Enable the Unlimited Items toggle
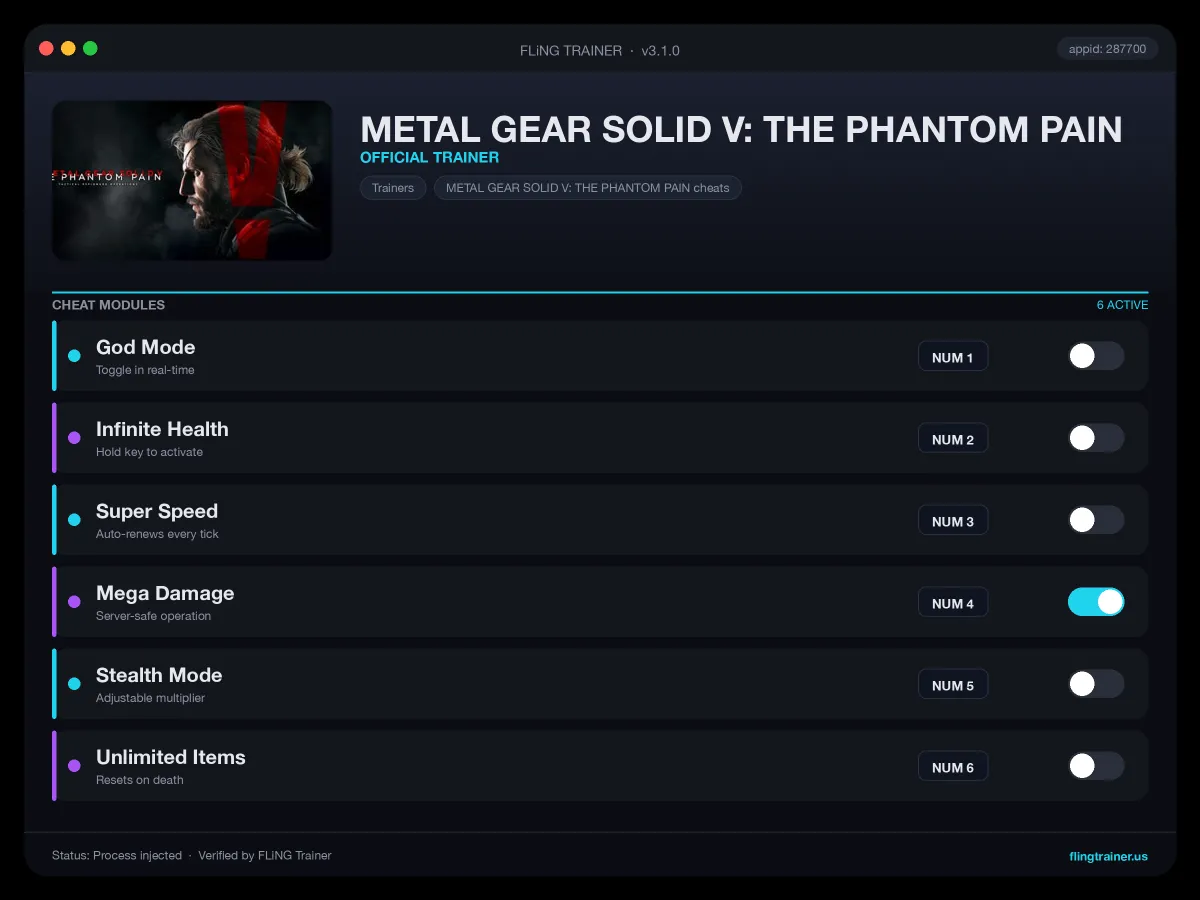The height and width of the screenshot is (900, 1200). pos(1096,766)
